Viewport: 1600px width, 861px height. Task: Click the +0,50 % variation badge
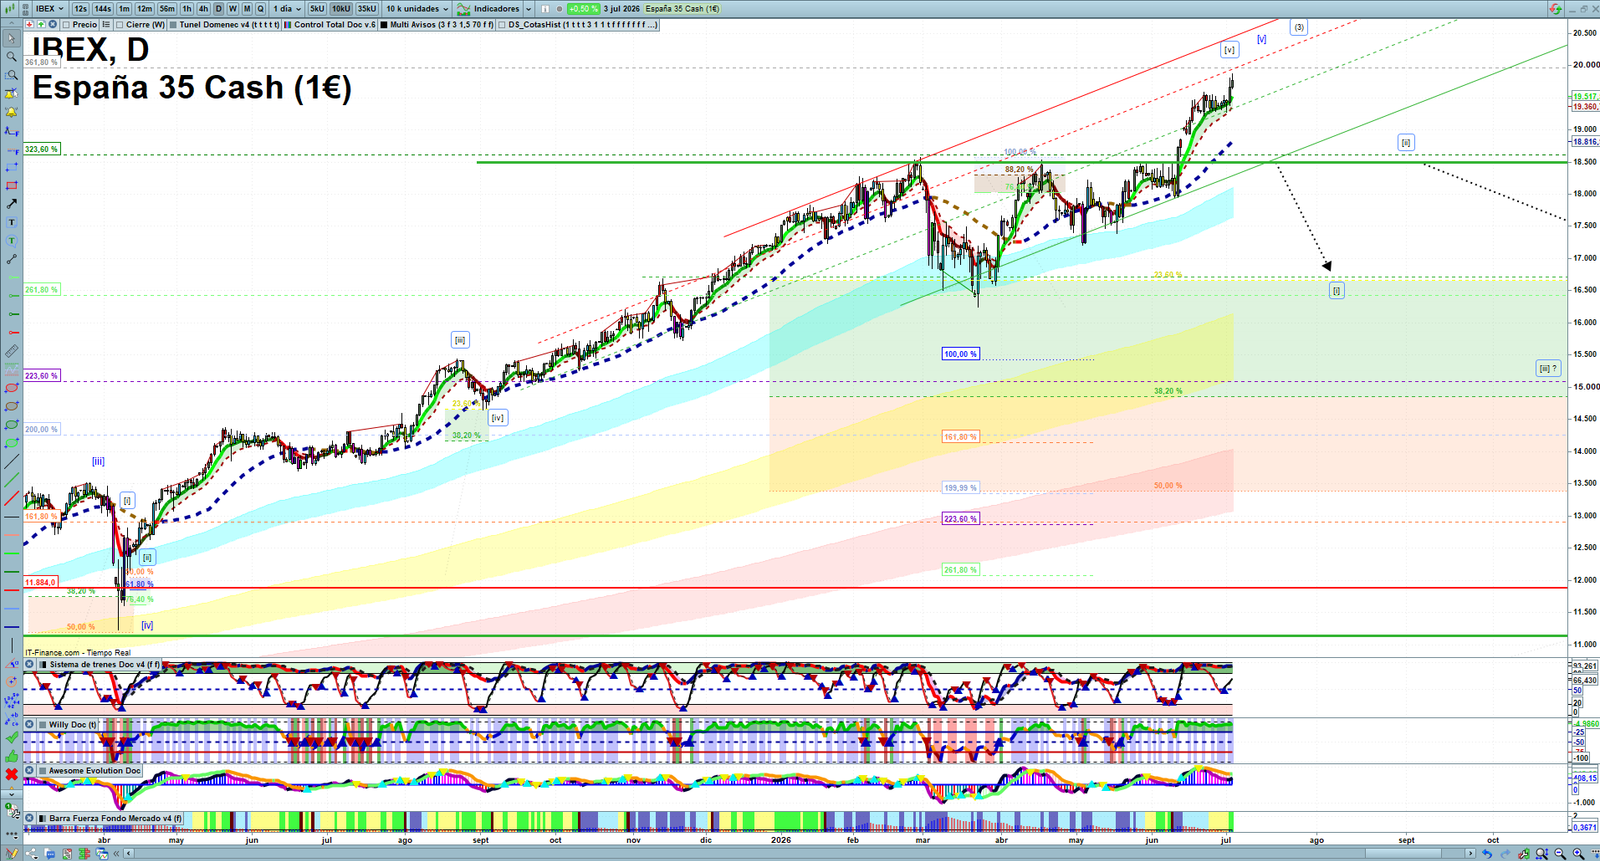coord(583,8)
